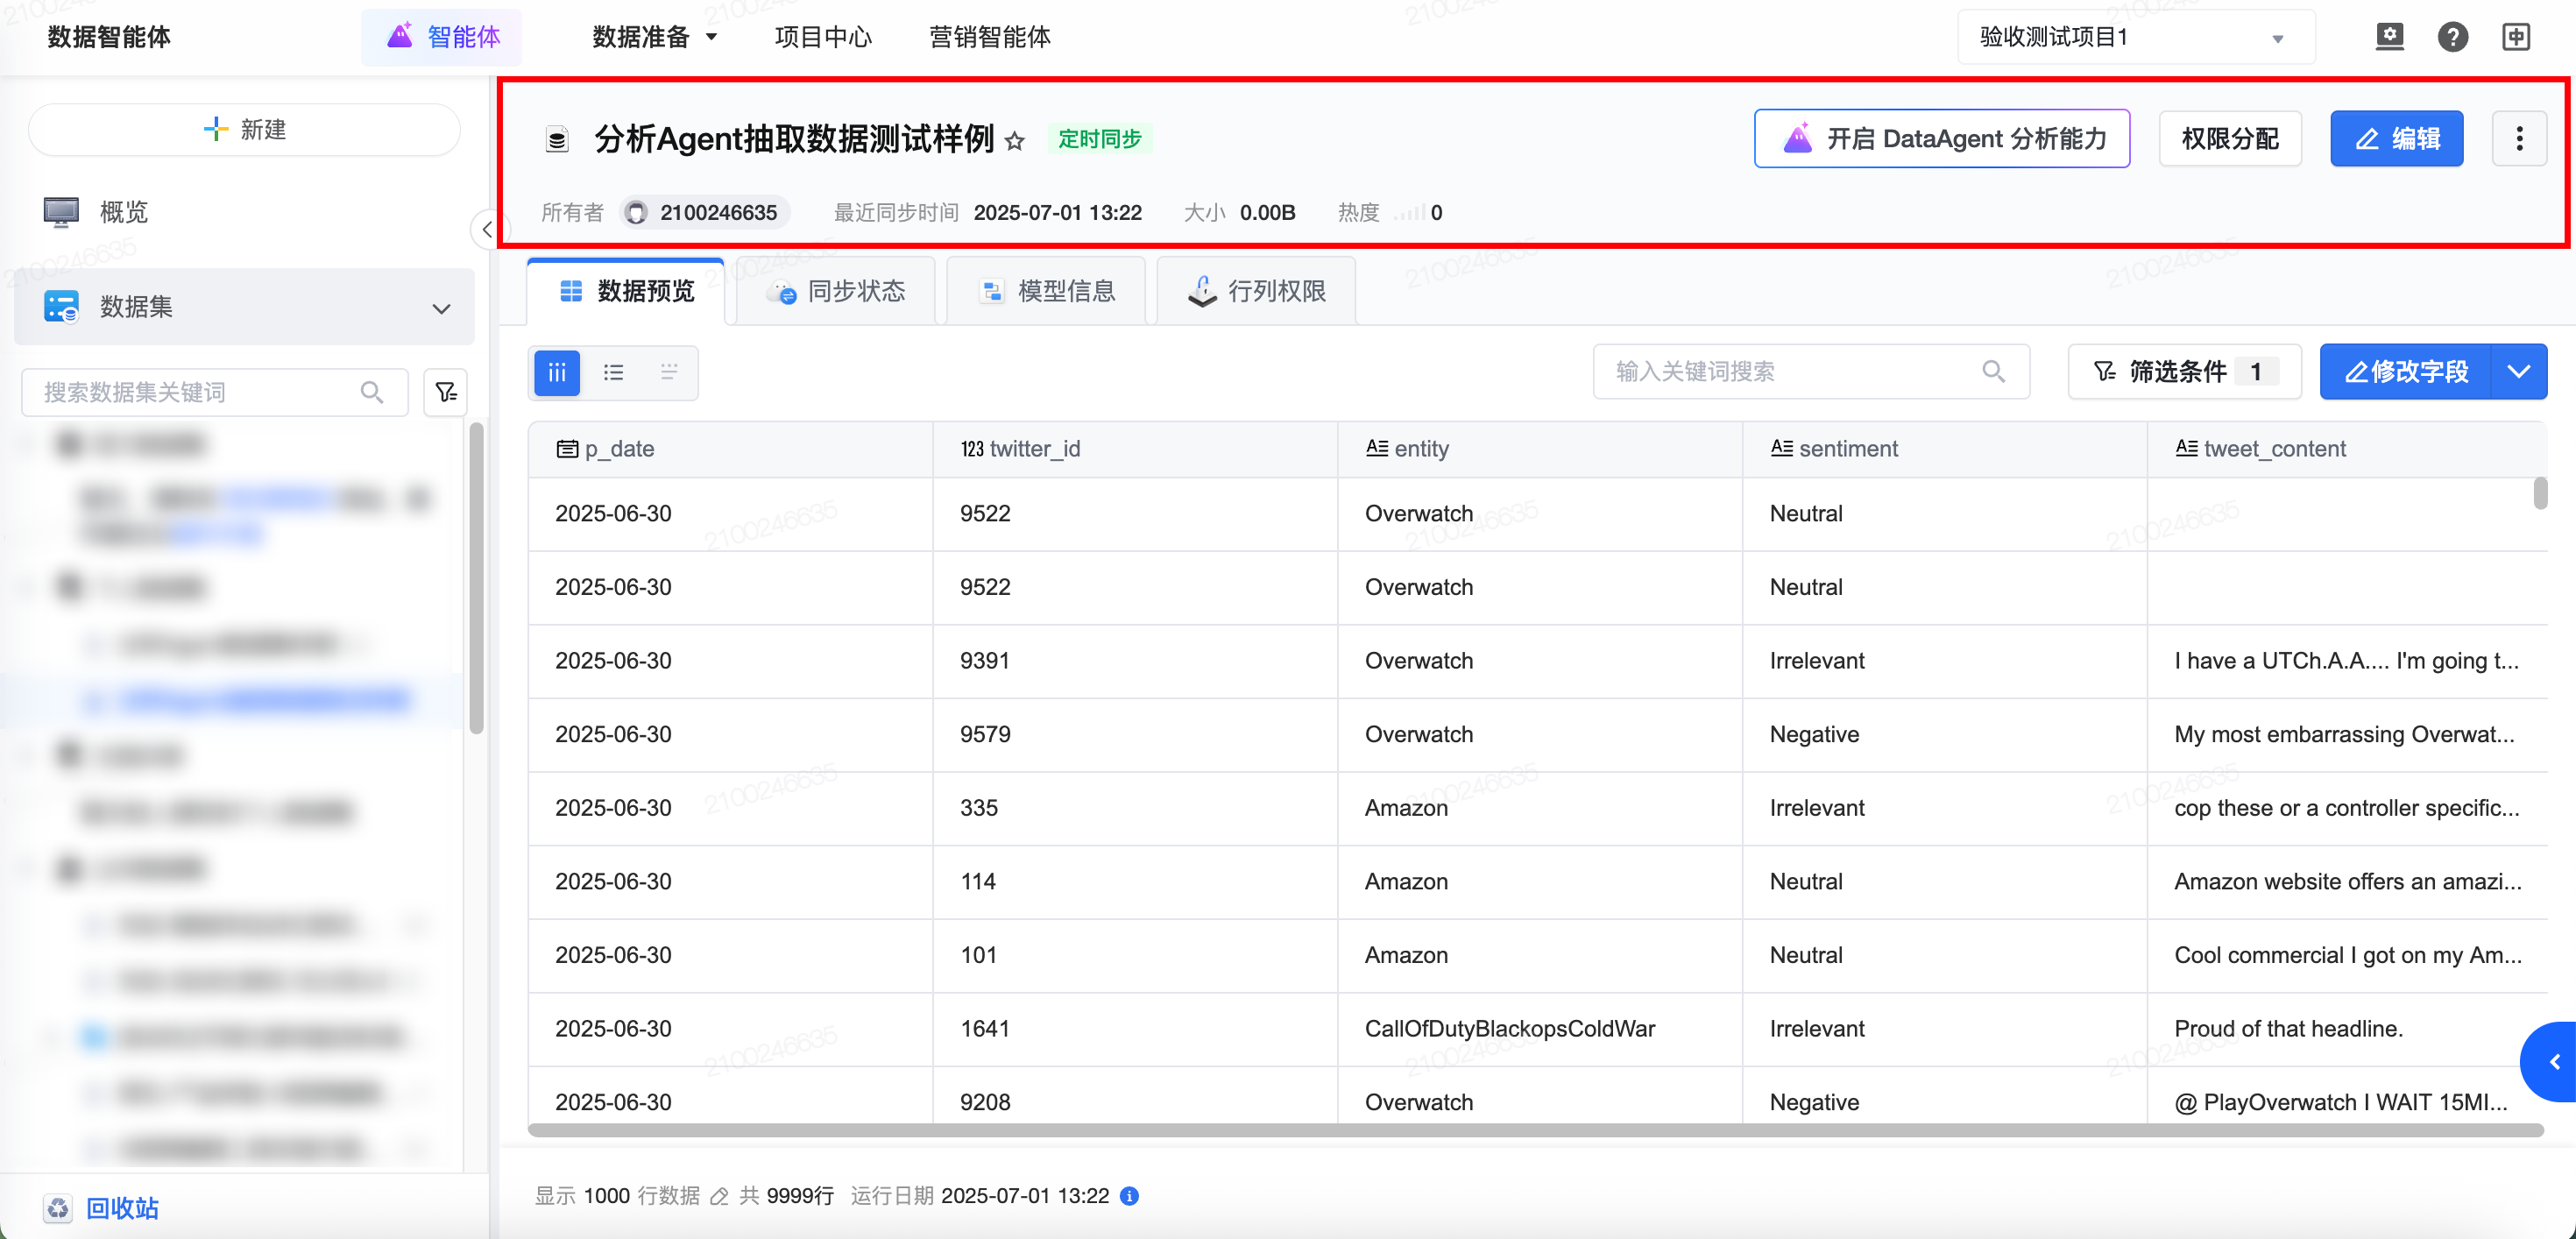Open the floating blue side panel arrow
Viewport: 2576px width, 1239px height.
click(x=2553, y=1062)
